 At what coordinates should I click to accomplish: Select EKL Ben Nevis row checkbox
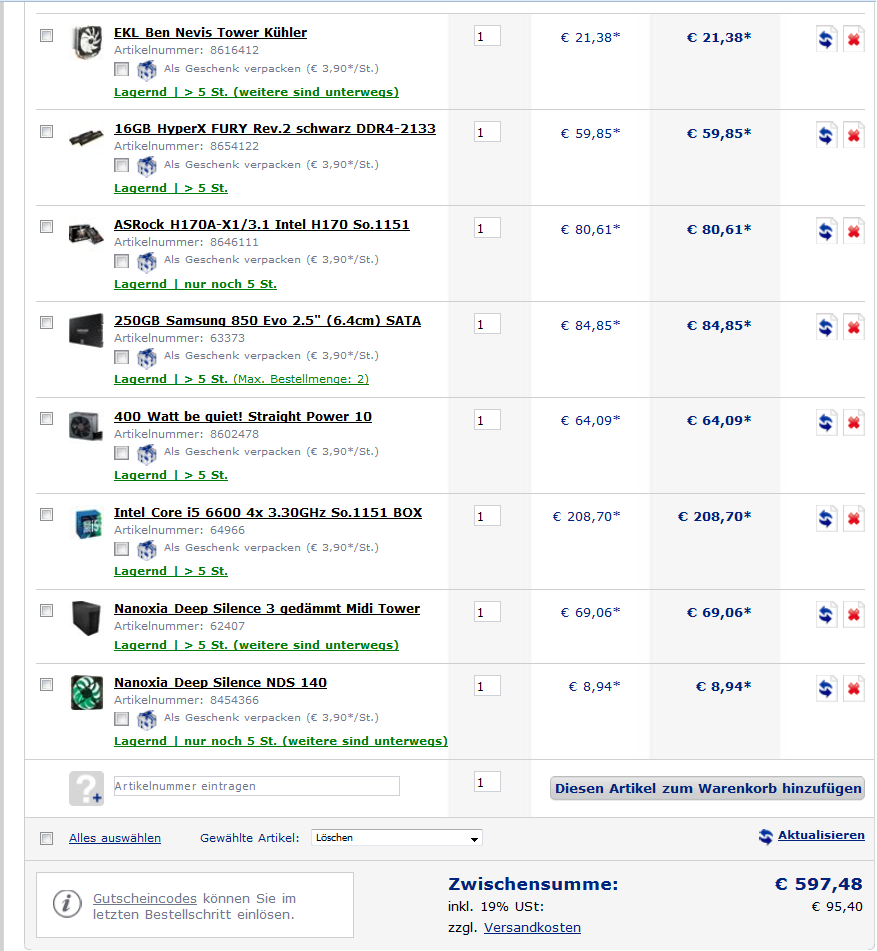click(x=47, y=36)
